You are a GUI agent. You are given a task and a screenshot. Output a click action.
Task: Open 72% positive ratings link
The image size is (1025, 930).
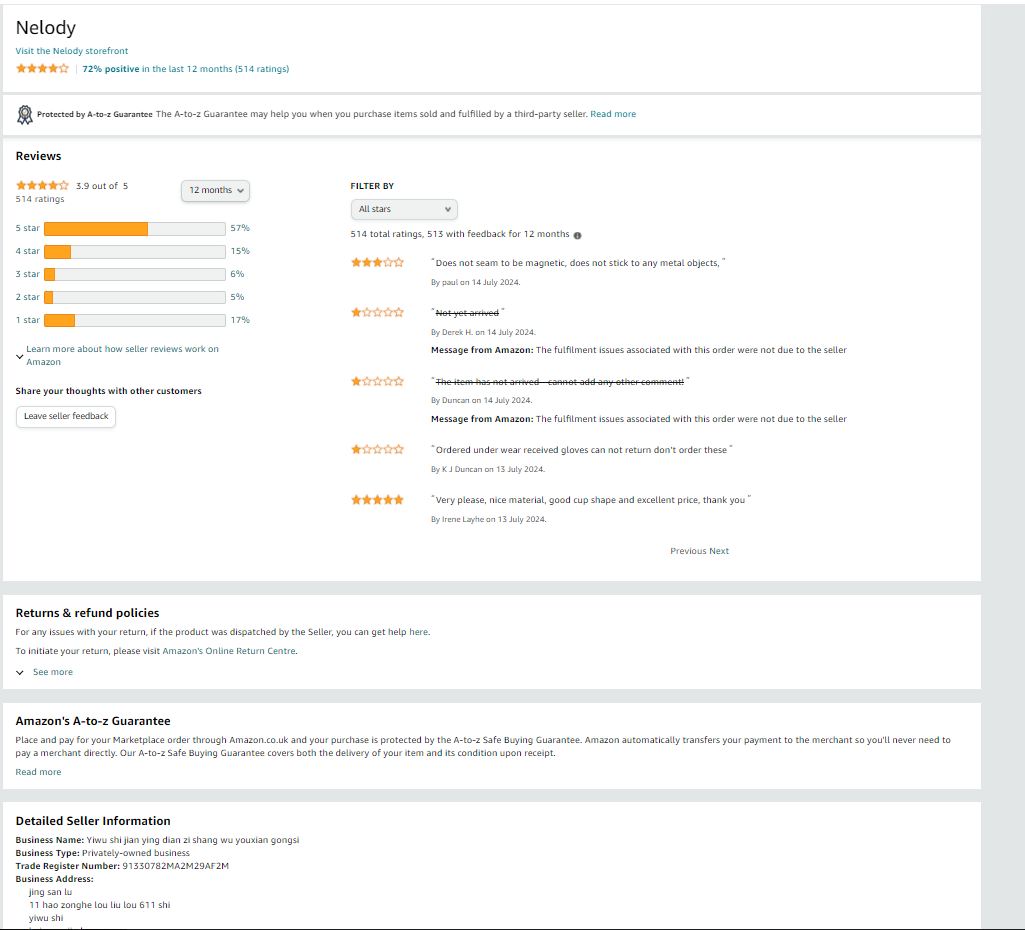pos(186,69)
